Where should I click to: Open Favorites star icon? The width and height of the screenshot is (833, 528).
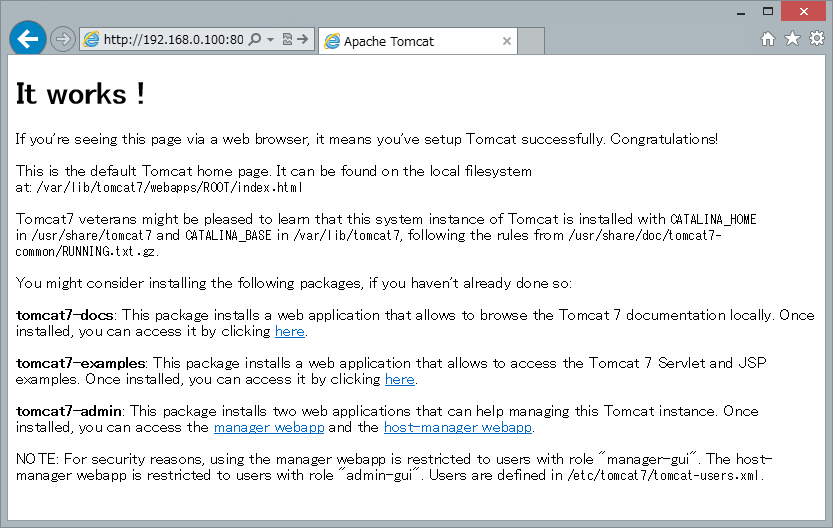click(793, 38)
